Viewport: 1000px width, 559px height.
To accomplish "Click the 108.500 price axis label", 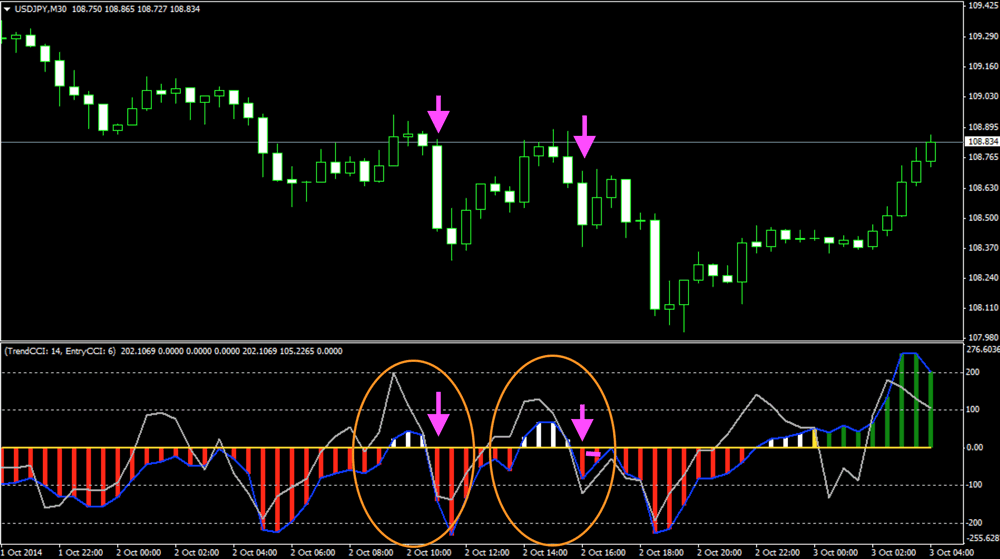I will tap(983, 218).
